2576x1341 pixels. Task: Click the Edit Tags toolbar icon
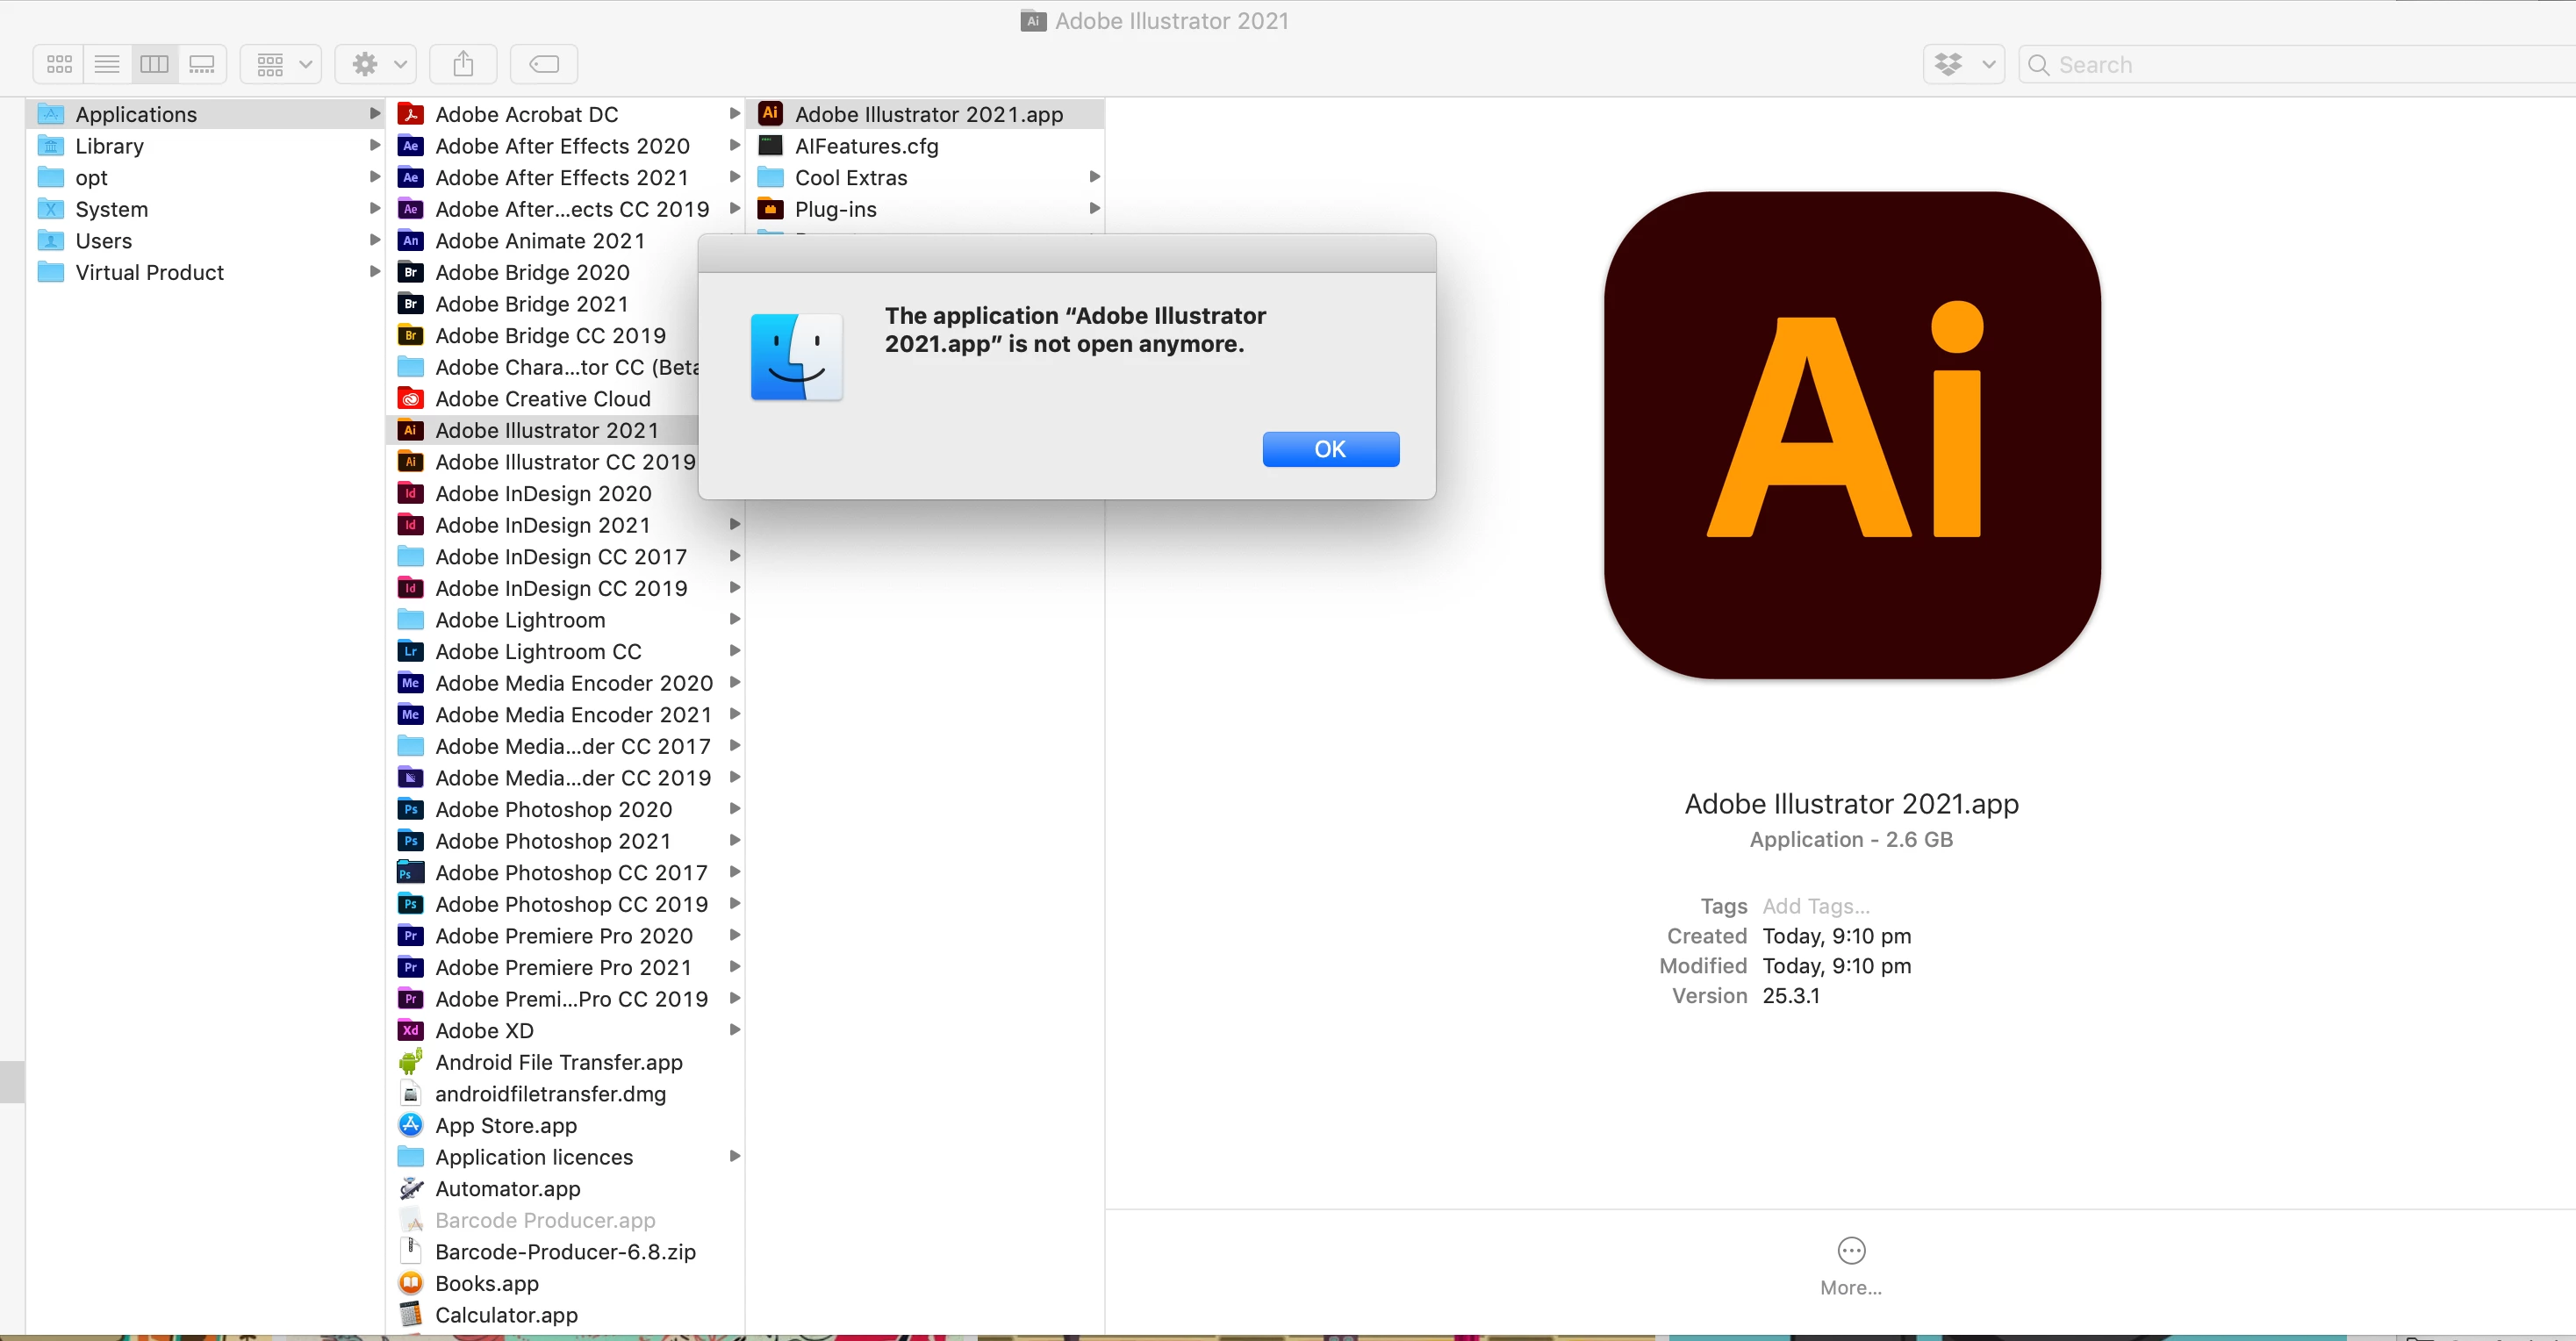point(544,64)
